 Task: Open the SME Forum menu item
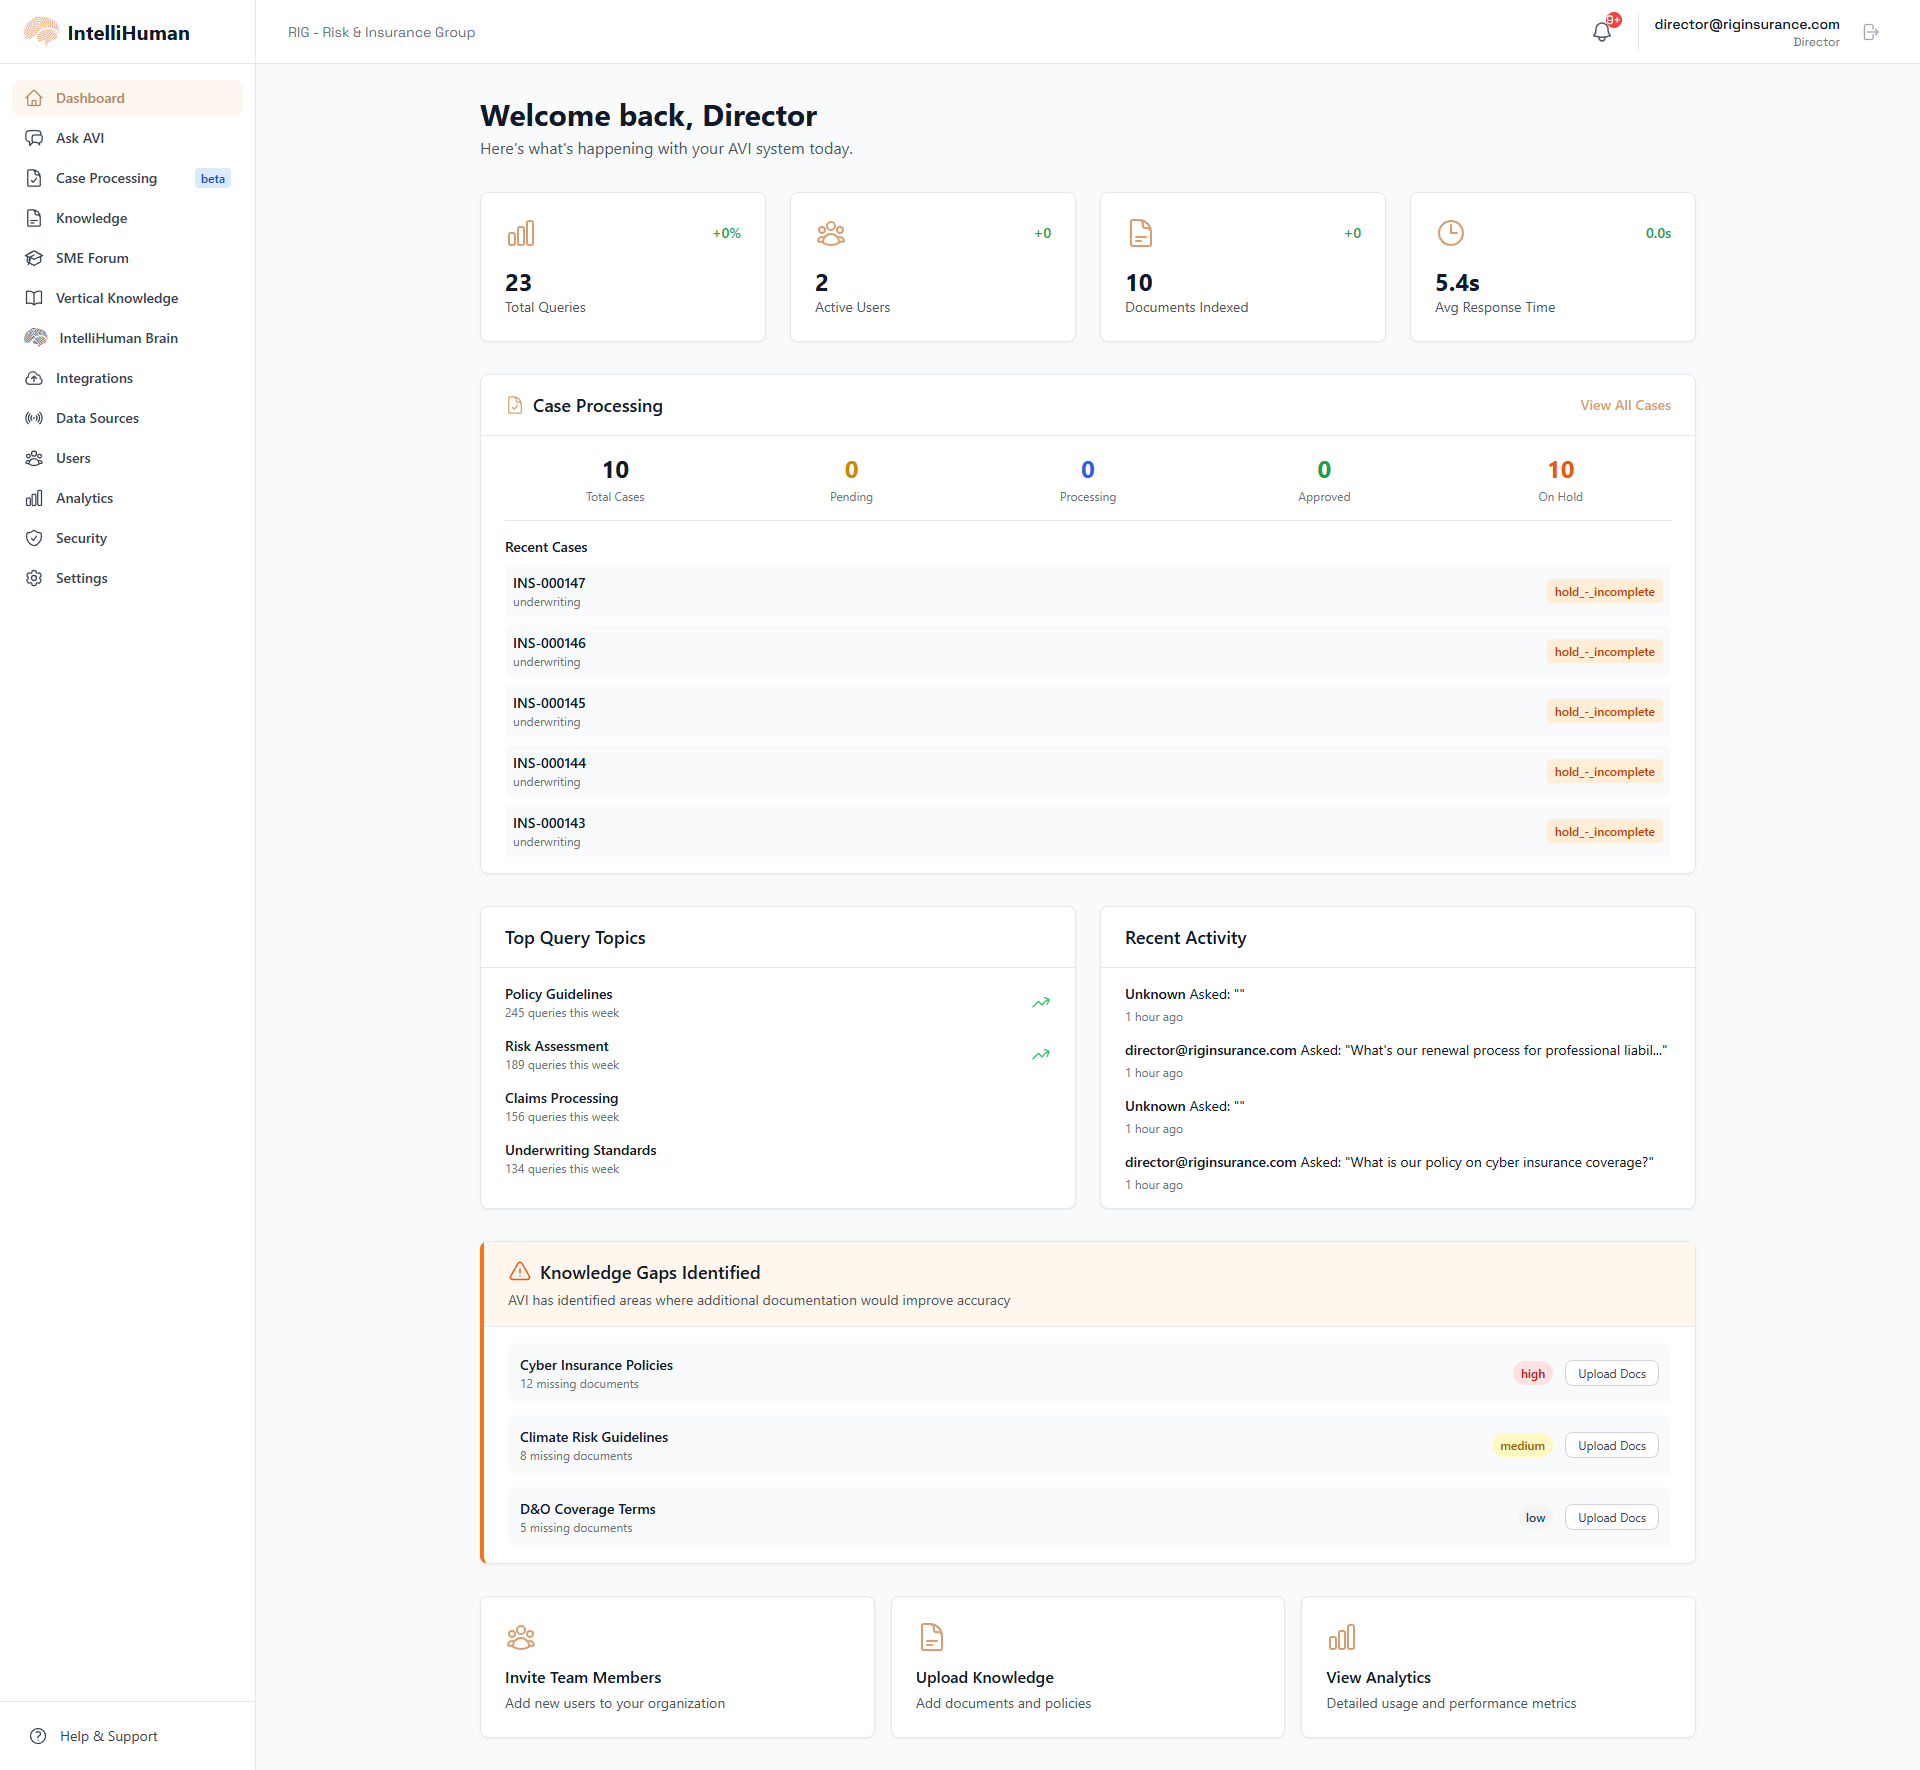[92, 258]
